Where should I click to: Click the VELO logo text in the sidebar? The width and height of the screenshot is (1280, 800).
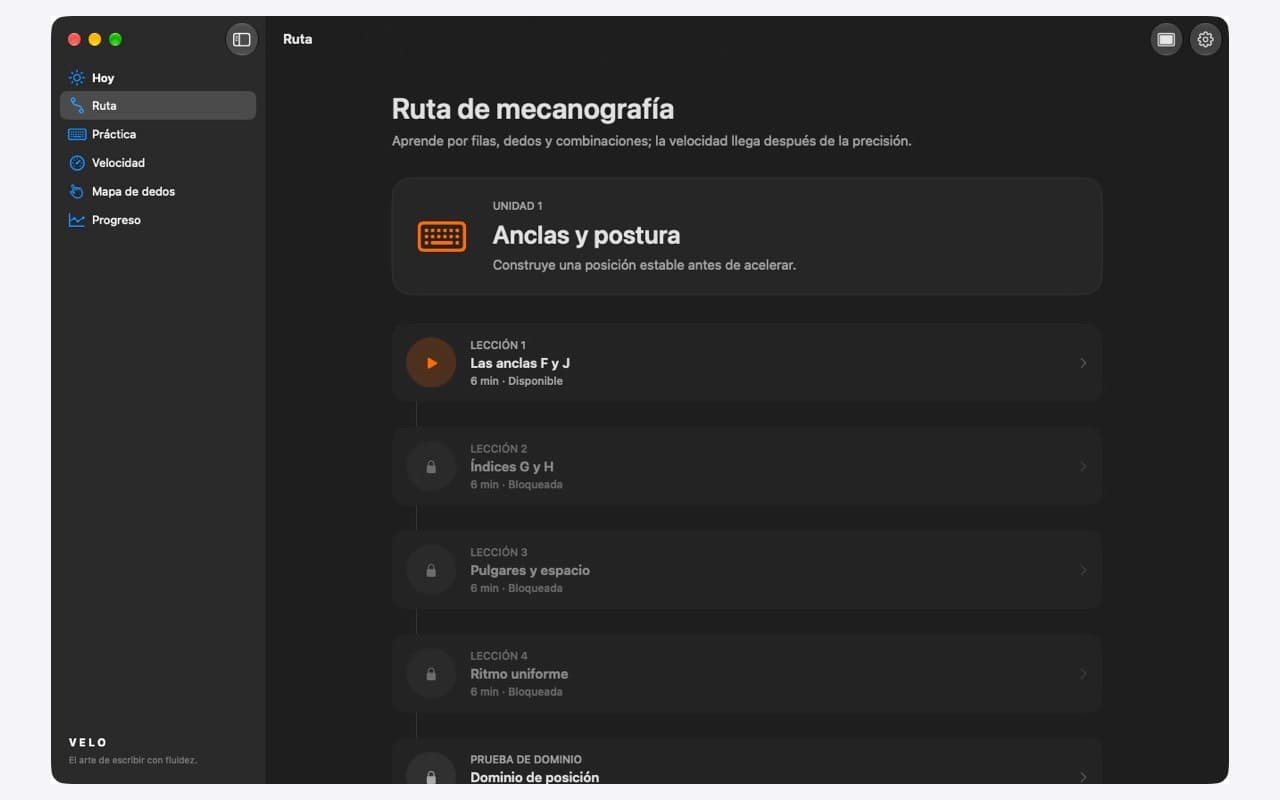[88, 743]
